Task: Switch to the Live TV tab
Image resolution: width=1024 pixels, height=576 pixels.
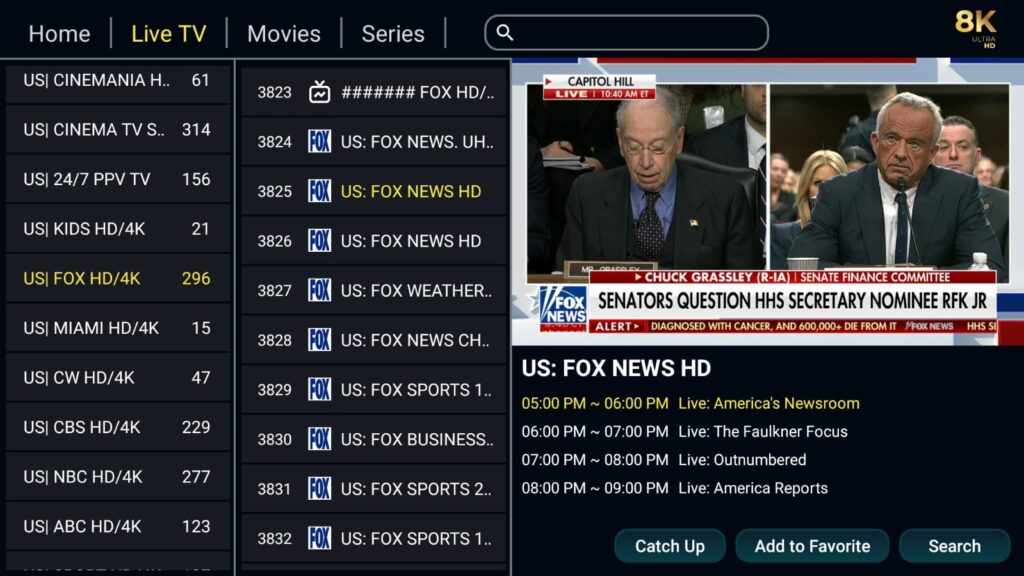Action: pos(168,33)
